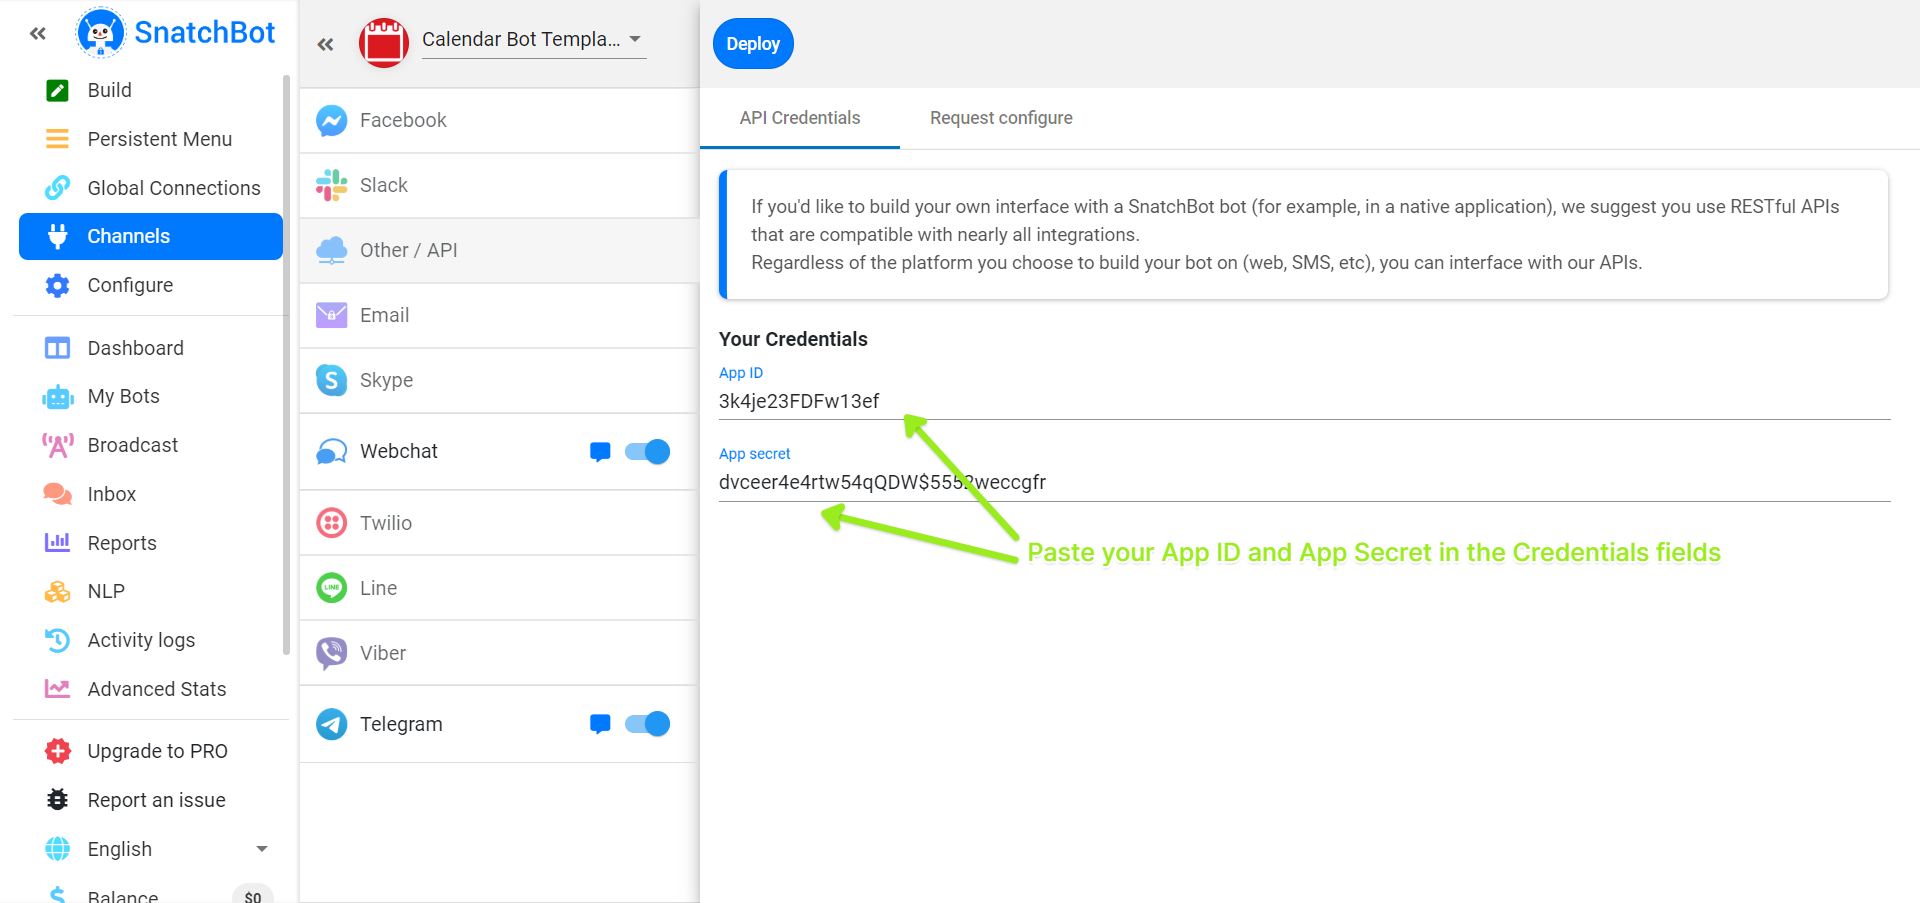Click the red calendar bot avatar
The height and width of the screenshot is (903, 1920).
coord(384,43)
